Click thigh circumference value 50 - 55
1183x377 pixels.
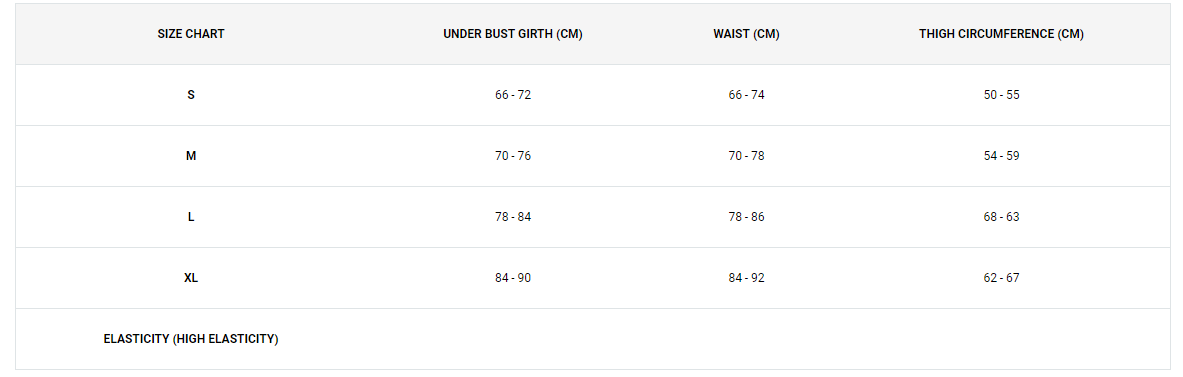coord(1001,95)
